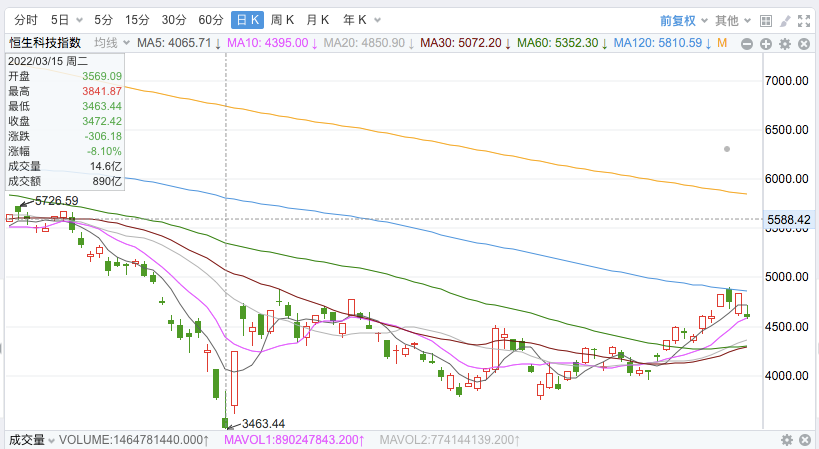The image size is (819, 449).
Task: Click the 5588.42 crosshair price tag
Action: coord(789,220)
